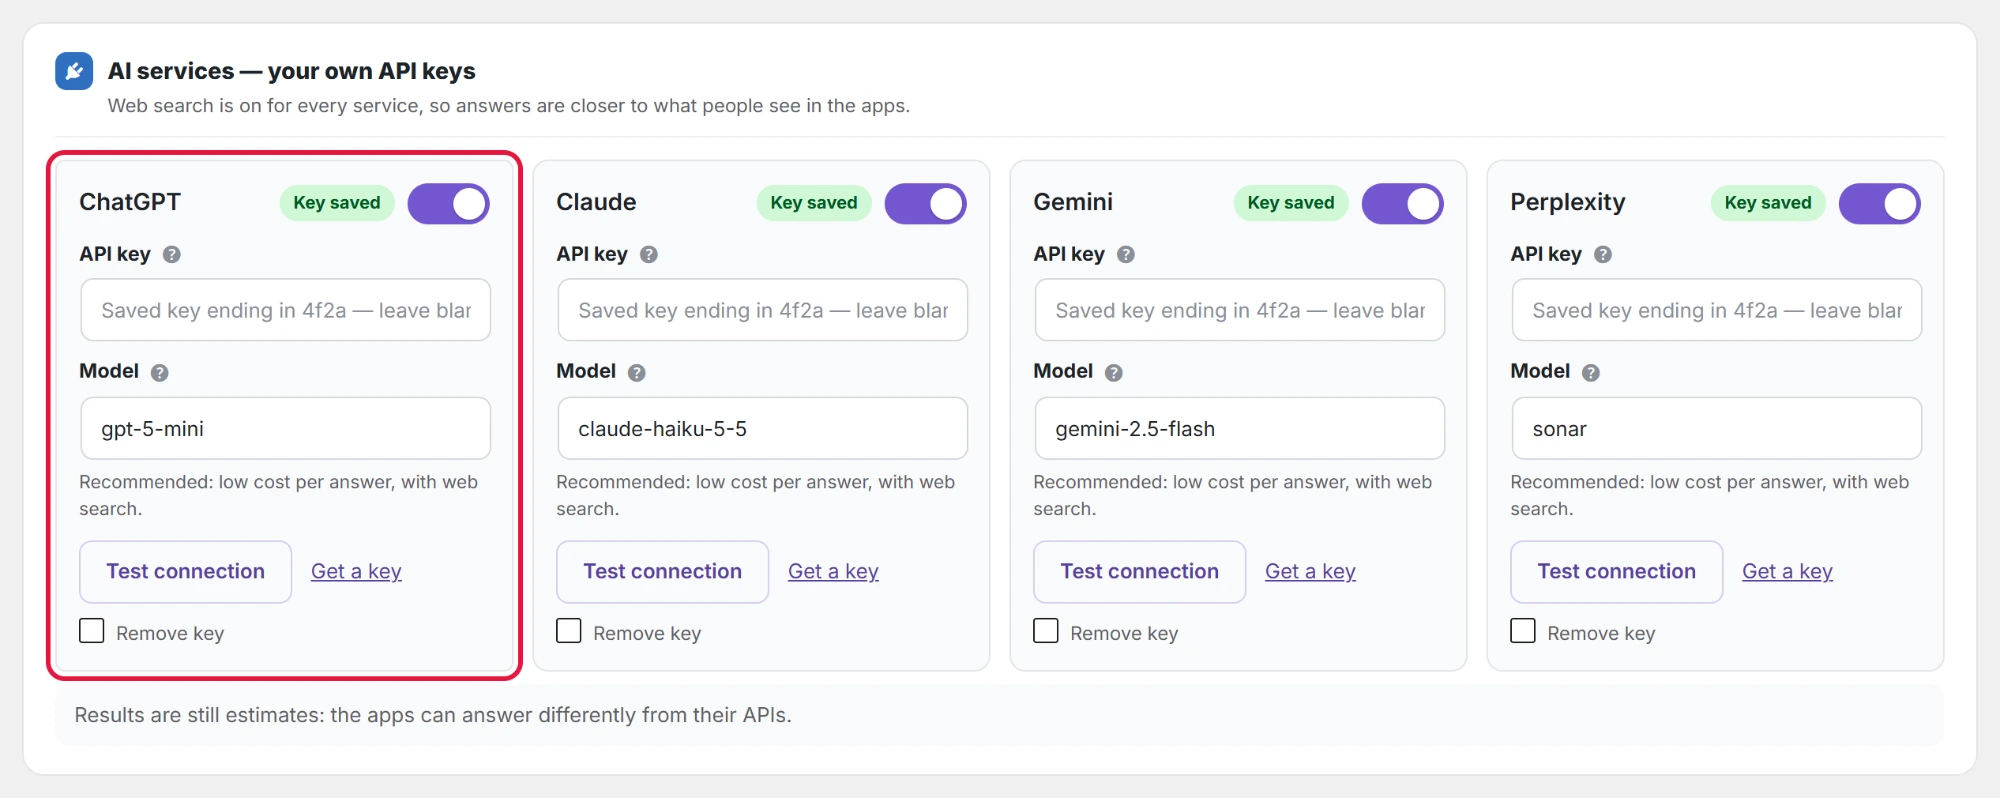Test the ChatGPT connection

pyautogui.click(x=186, y=572)
